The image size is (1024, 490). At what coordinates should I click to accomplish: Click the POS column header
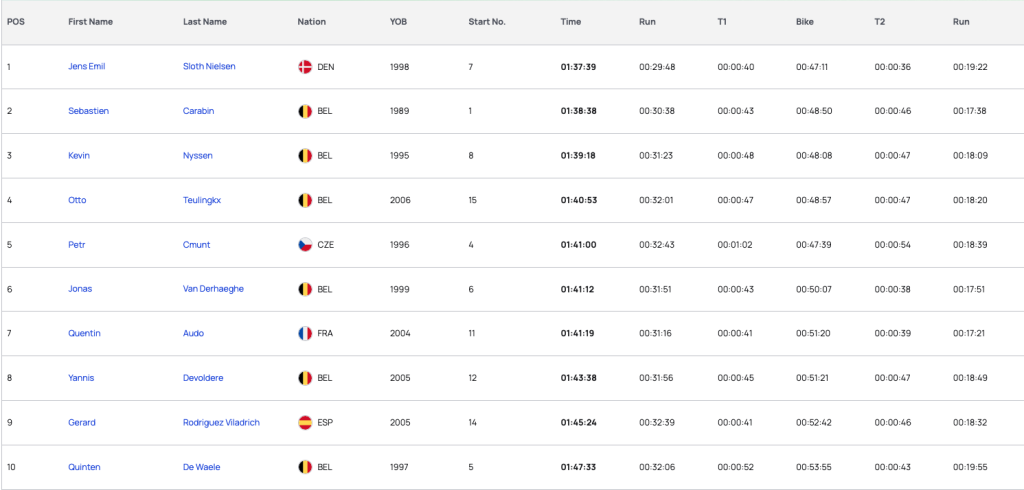16,22
